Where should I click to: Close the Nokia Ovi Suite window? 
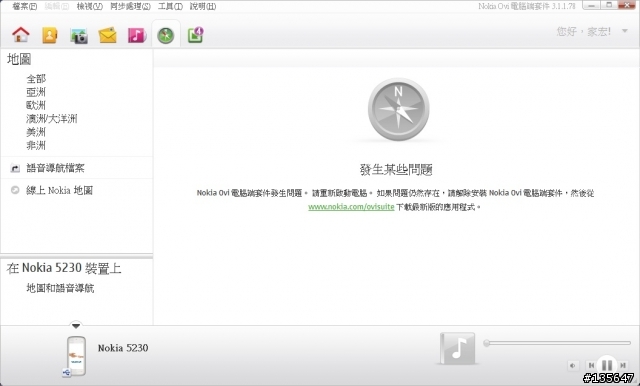tap(627, 5)
